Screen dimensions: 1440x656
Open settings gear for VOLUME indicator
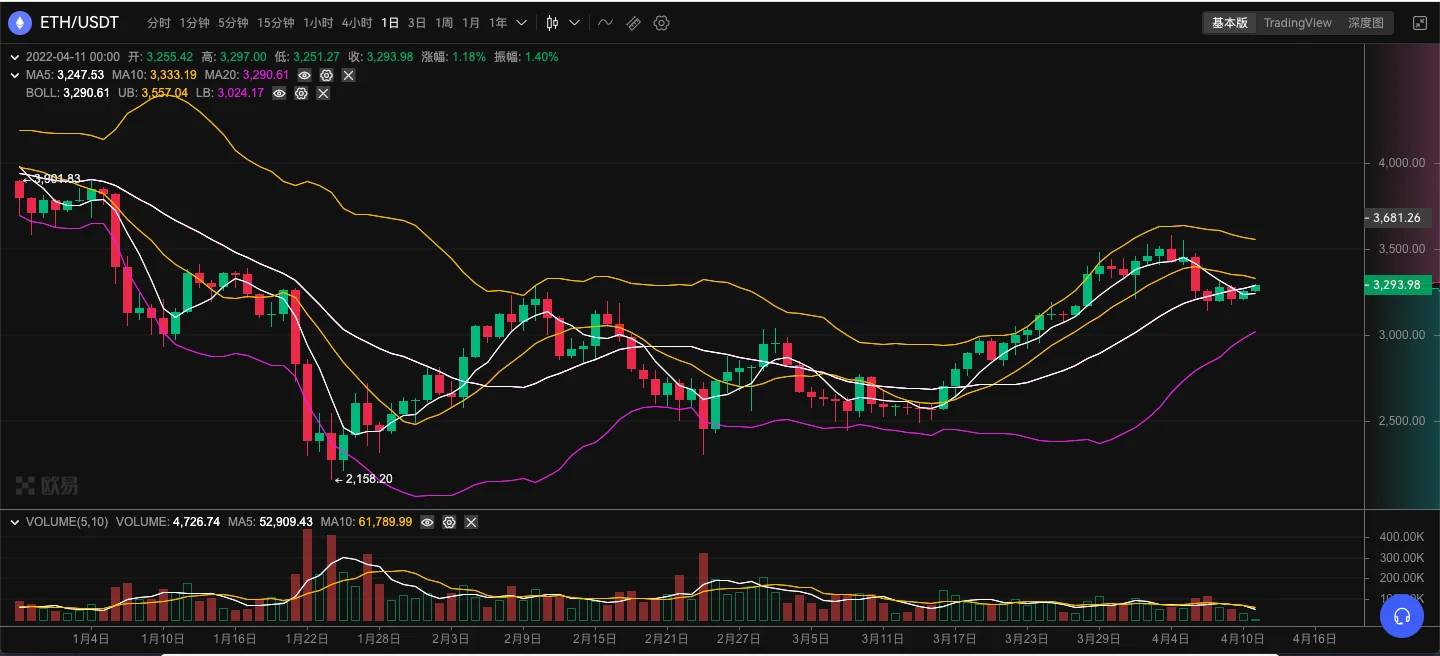[449, 522]
